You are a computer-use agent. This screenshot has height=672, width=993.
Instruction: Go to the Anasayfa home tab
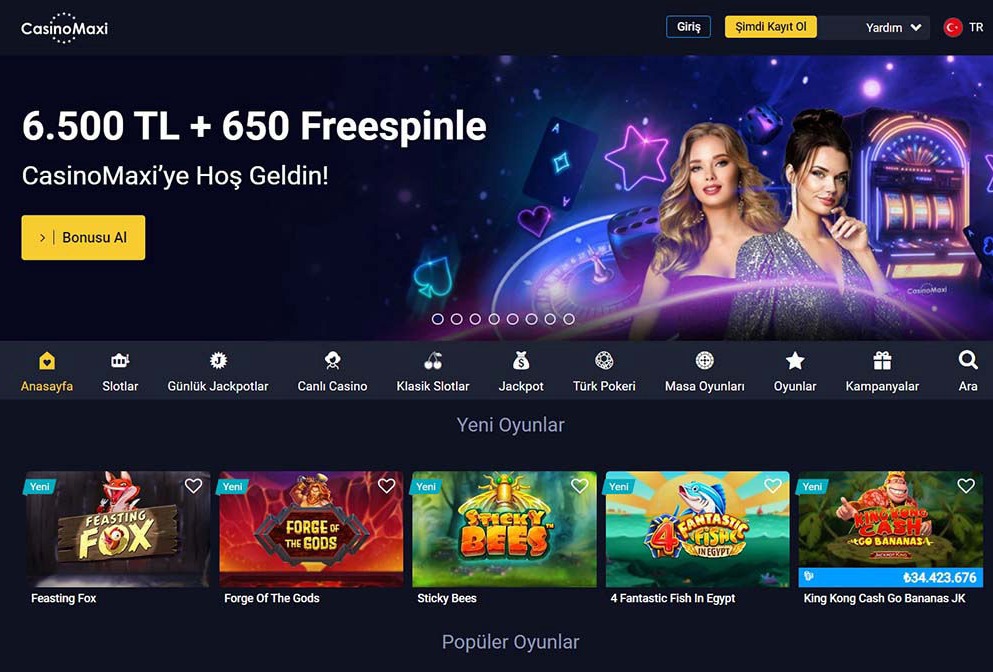pyautogui.click(x=47, y=372)
